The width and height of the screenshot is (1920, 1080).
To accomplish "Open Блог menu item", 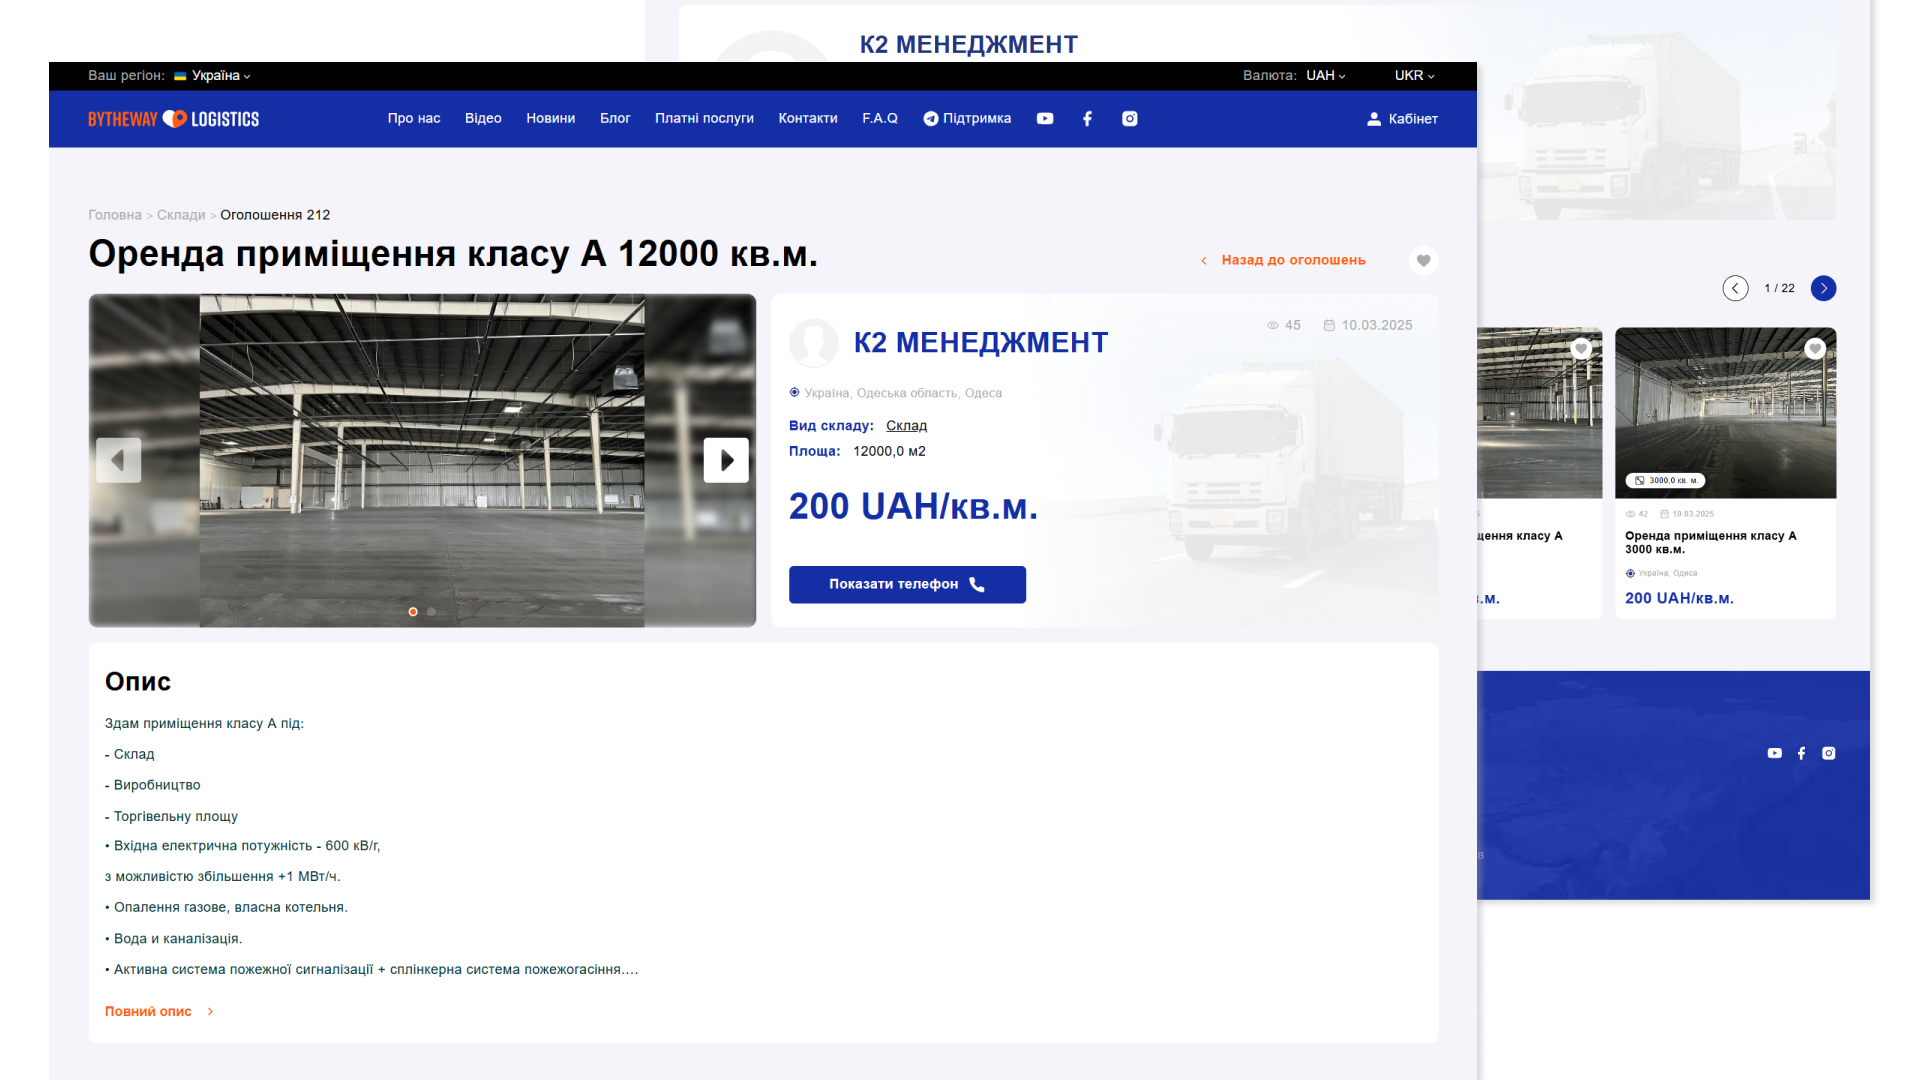I will [x=615, y=119].
